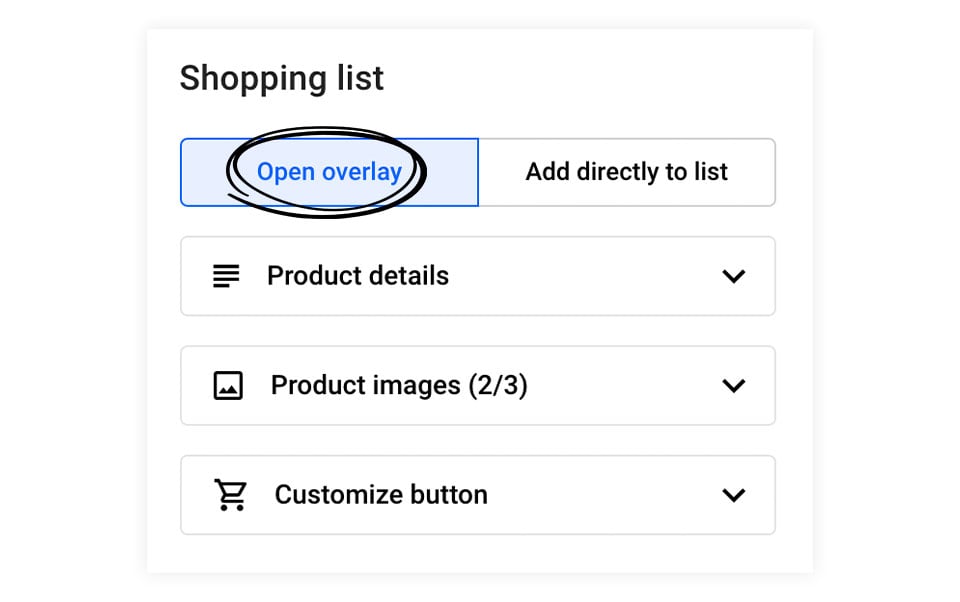Image resolution: width=960 pixels, height=602 pixels.
Task: Click the Shopping list heading
Action: pyautogui.click(x=281, y=78)
